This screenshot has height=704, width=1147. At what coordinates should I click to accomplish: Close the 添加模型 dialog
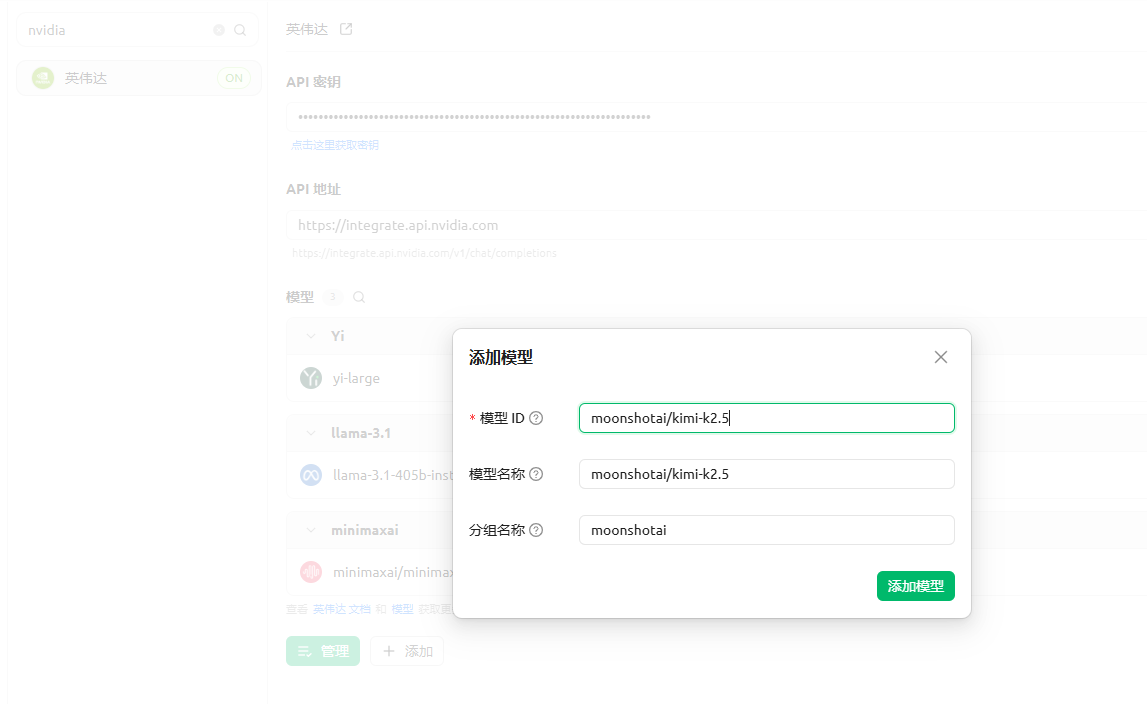tap(941, 357)
